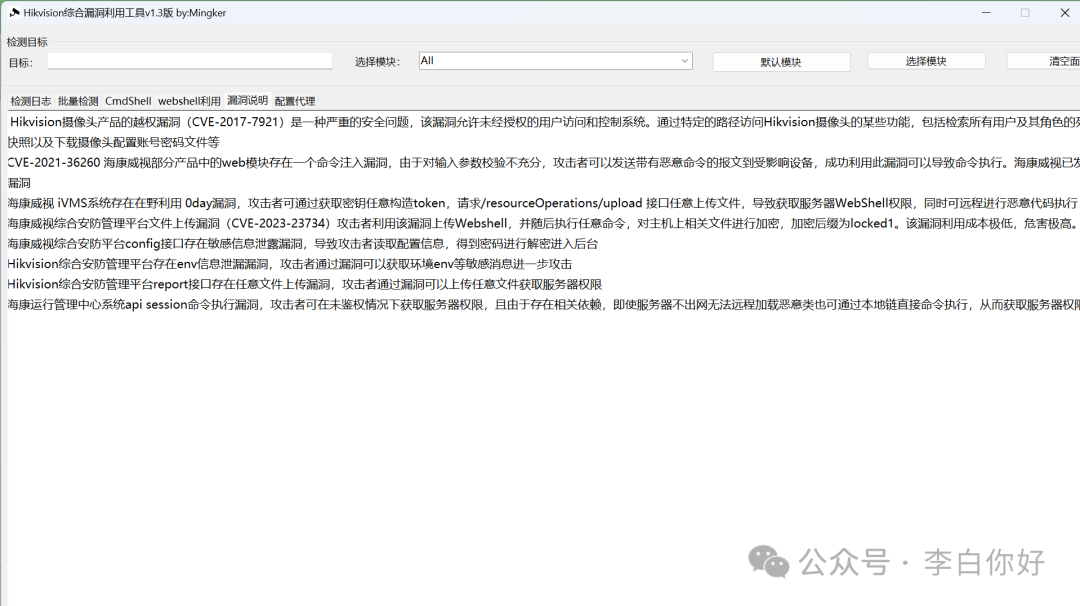This screenshot has width=1080, height=606.
Task: Expand the 选择模块 dropdown arrow
Action: 685,61
